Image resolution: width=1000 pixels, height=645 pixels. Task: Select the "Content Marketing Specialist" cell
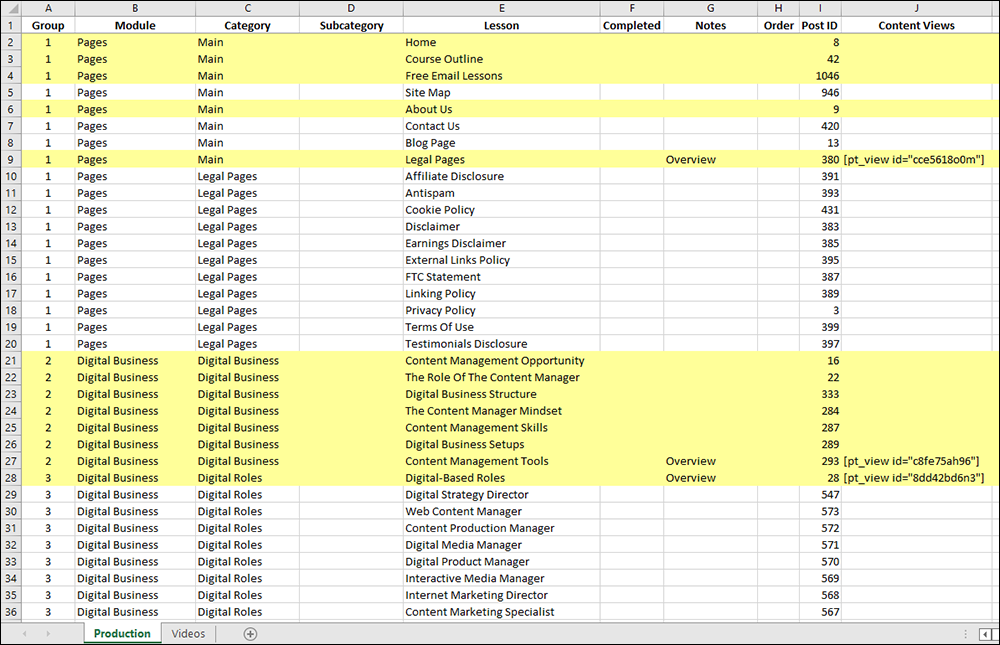coord(501,612)
